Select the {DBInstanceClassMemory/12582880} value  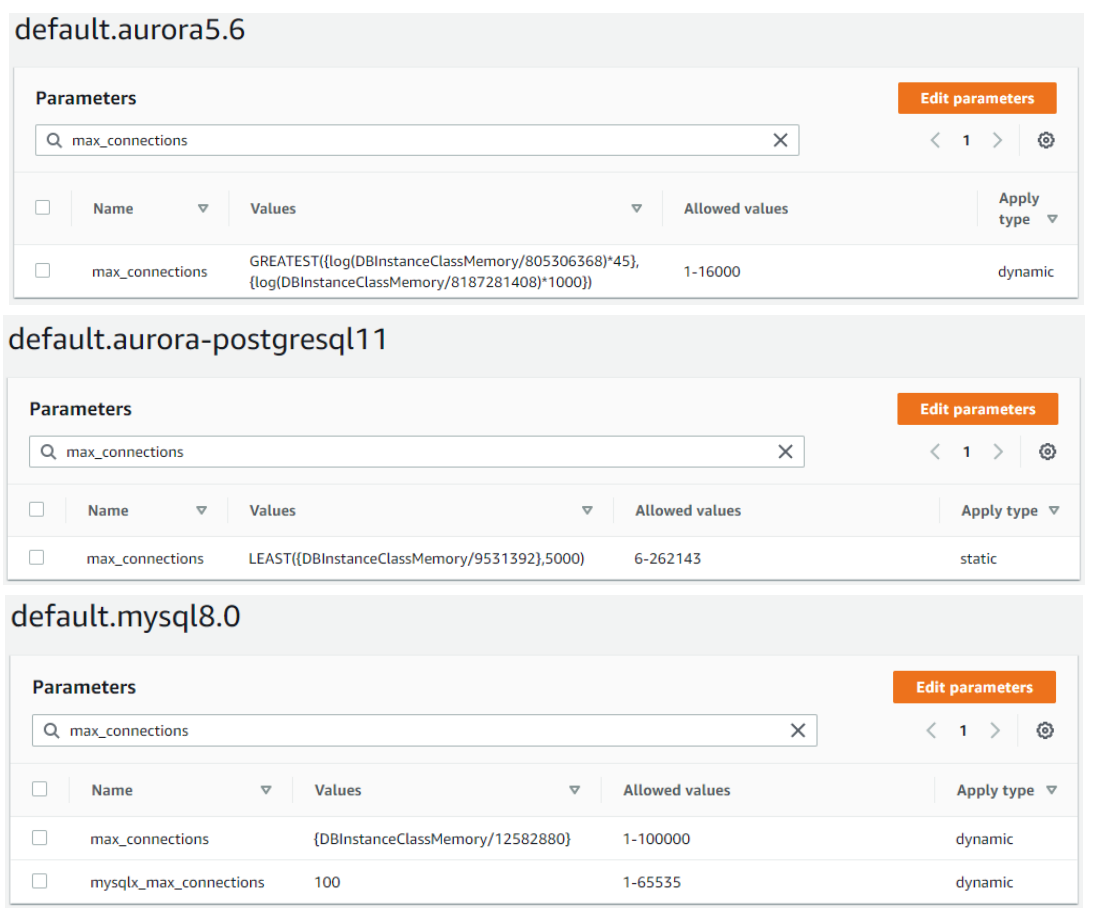point(442,839)
